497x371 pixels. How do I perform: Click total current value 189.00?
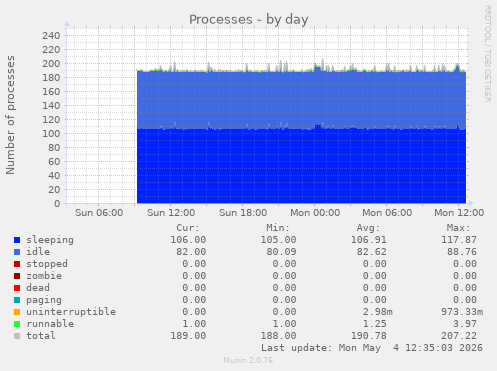click(188, 336)
